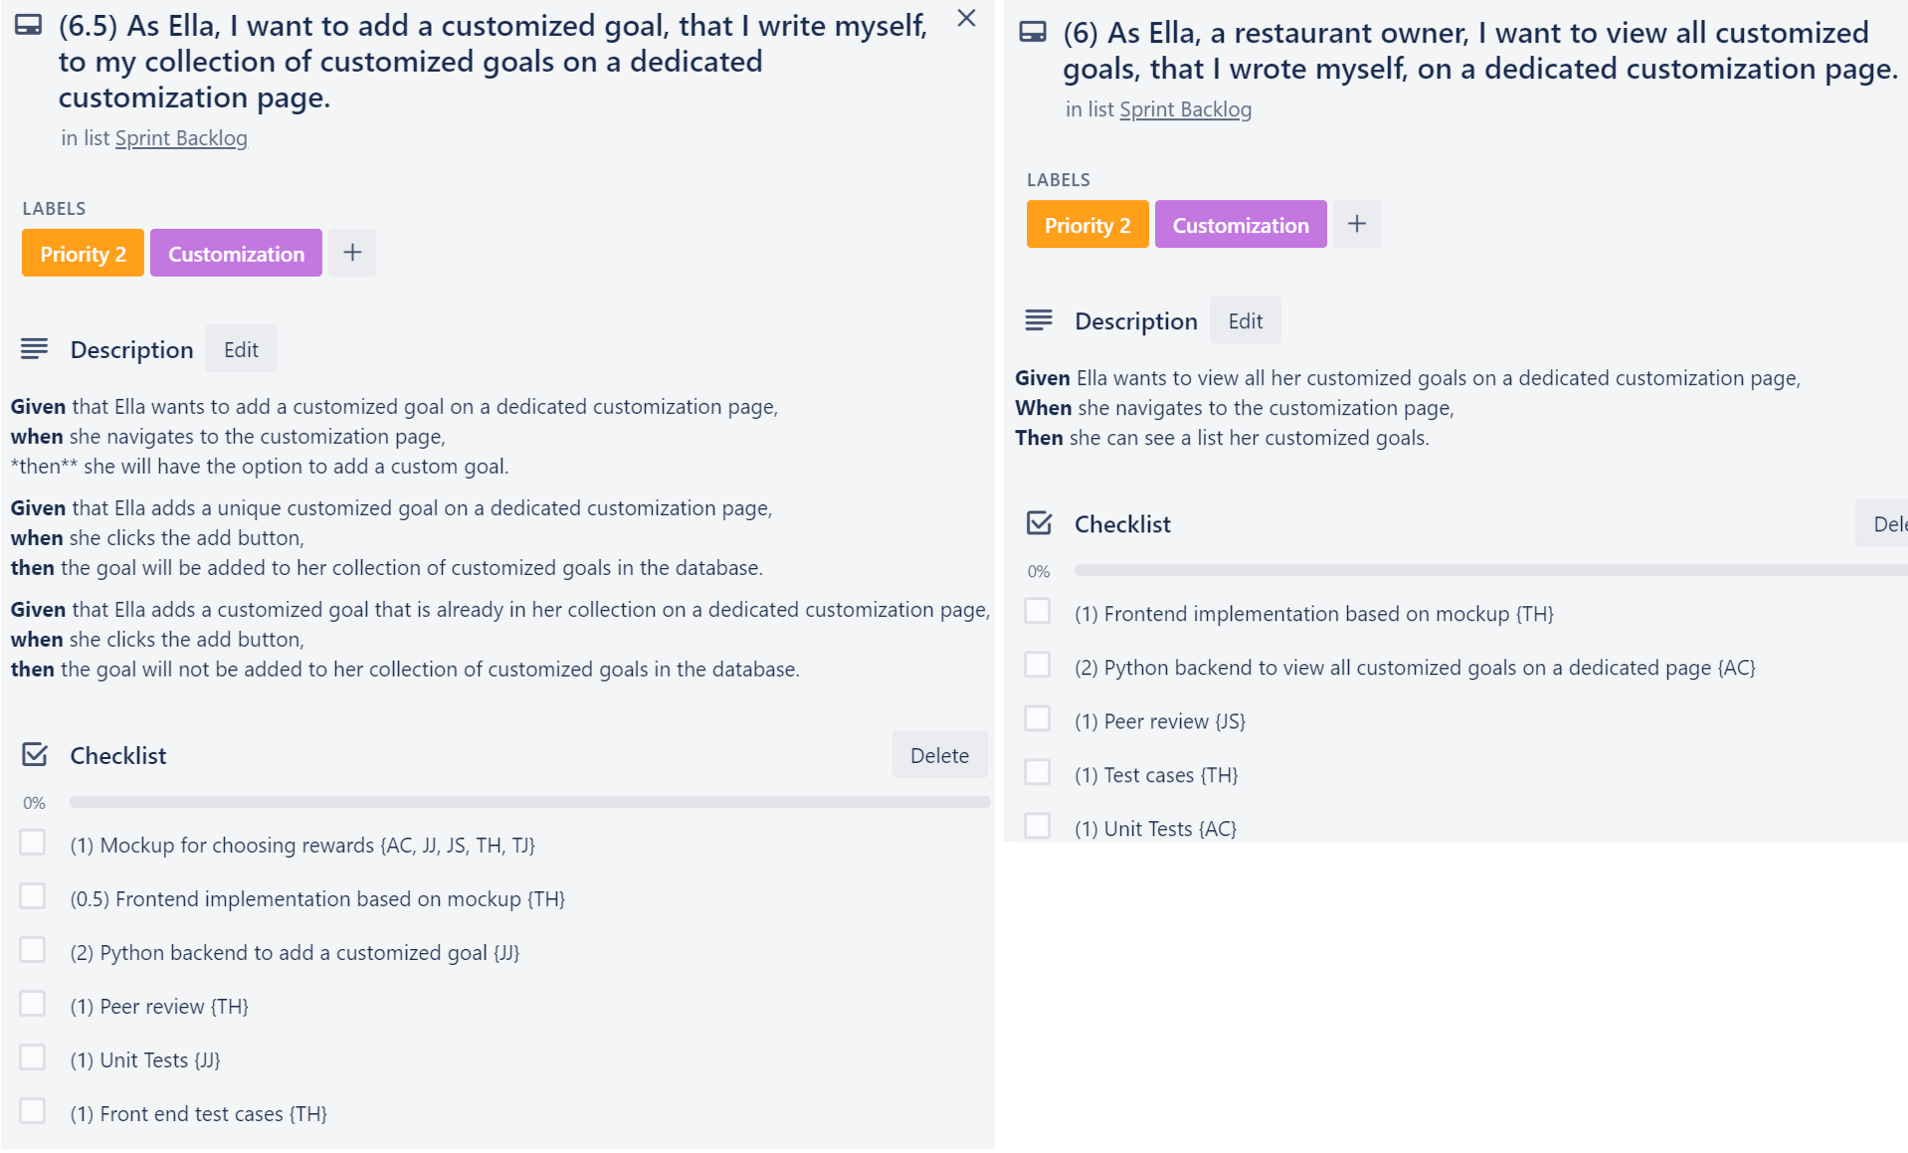
Task: Click the description lines icon on left card
Action: pos(34,348)
